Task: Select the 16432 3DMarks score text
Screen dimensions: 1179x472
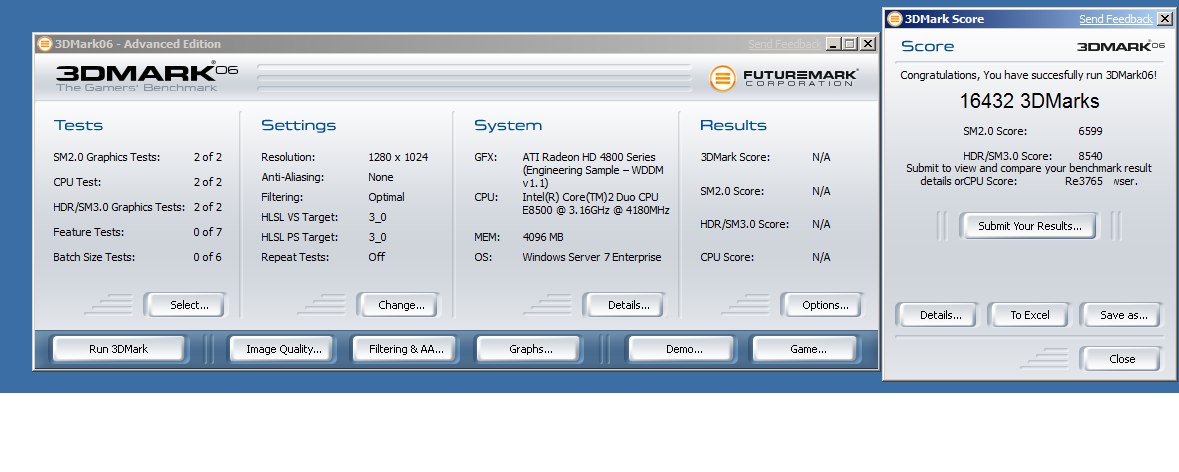Action: point(1029,101)
